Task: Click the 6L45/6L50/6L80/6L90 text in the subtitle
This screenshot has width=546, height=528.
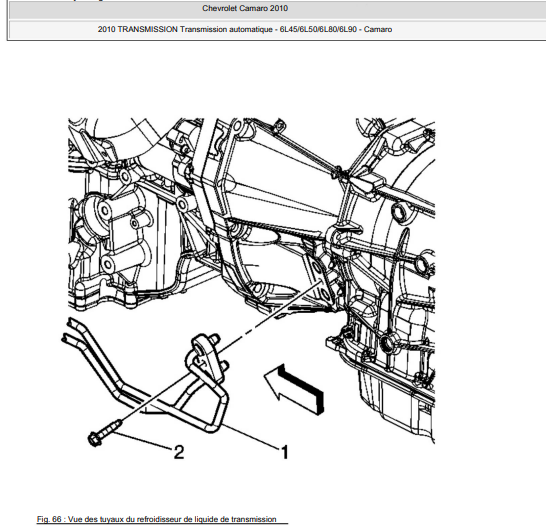Action: 318,29
